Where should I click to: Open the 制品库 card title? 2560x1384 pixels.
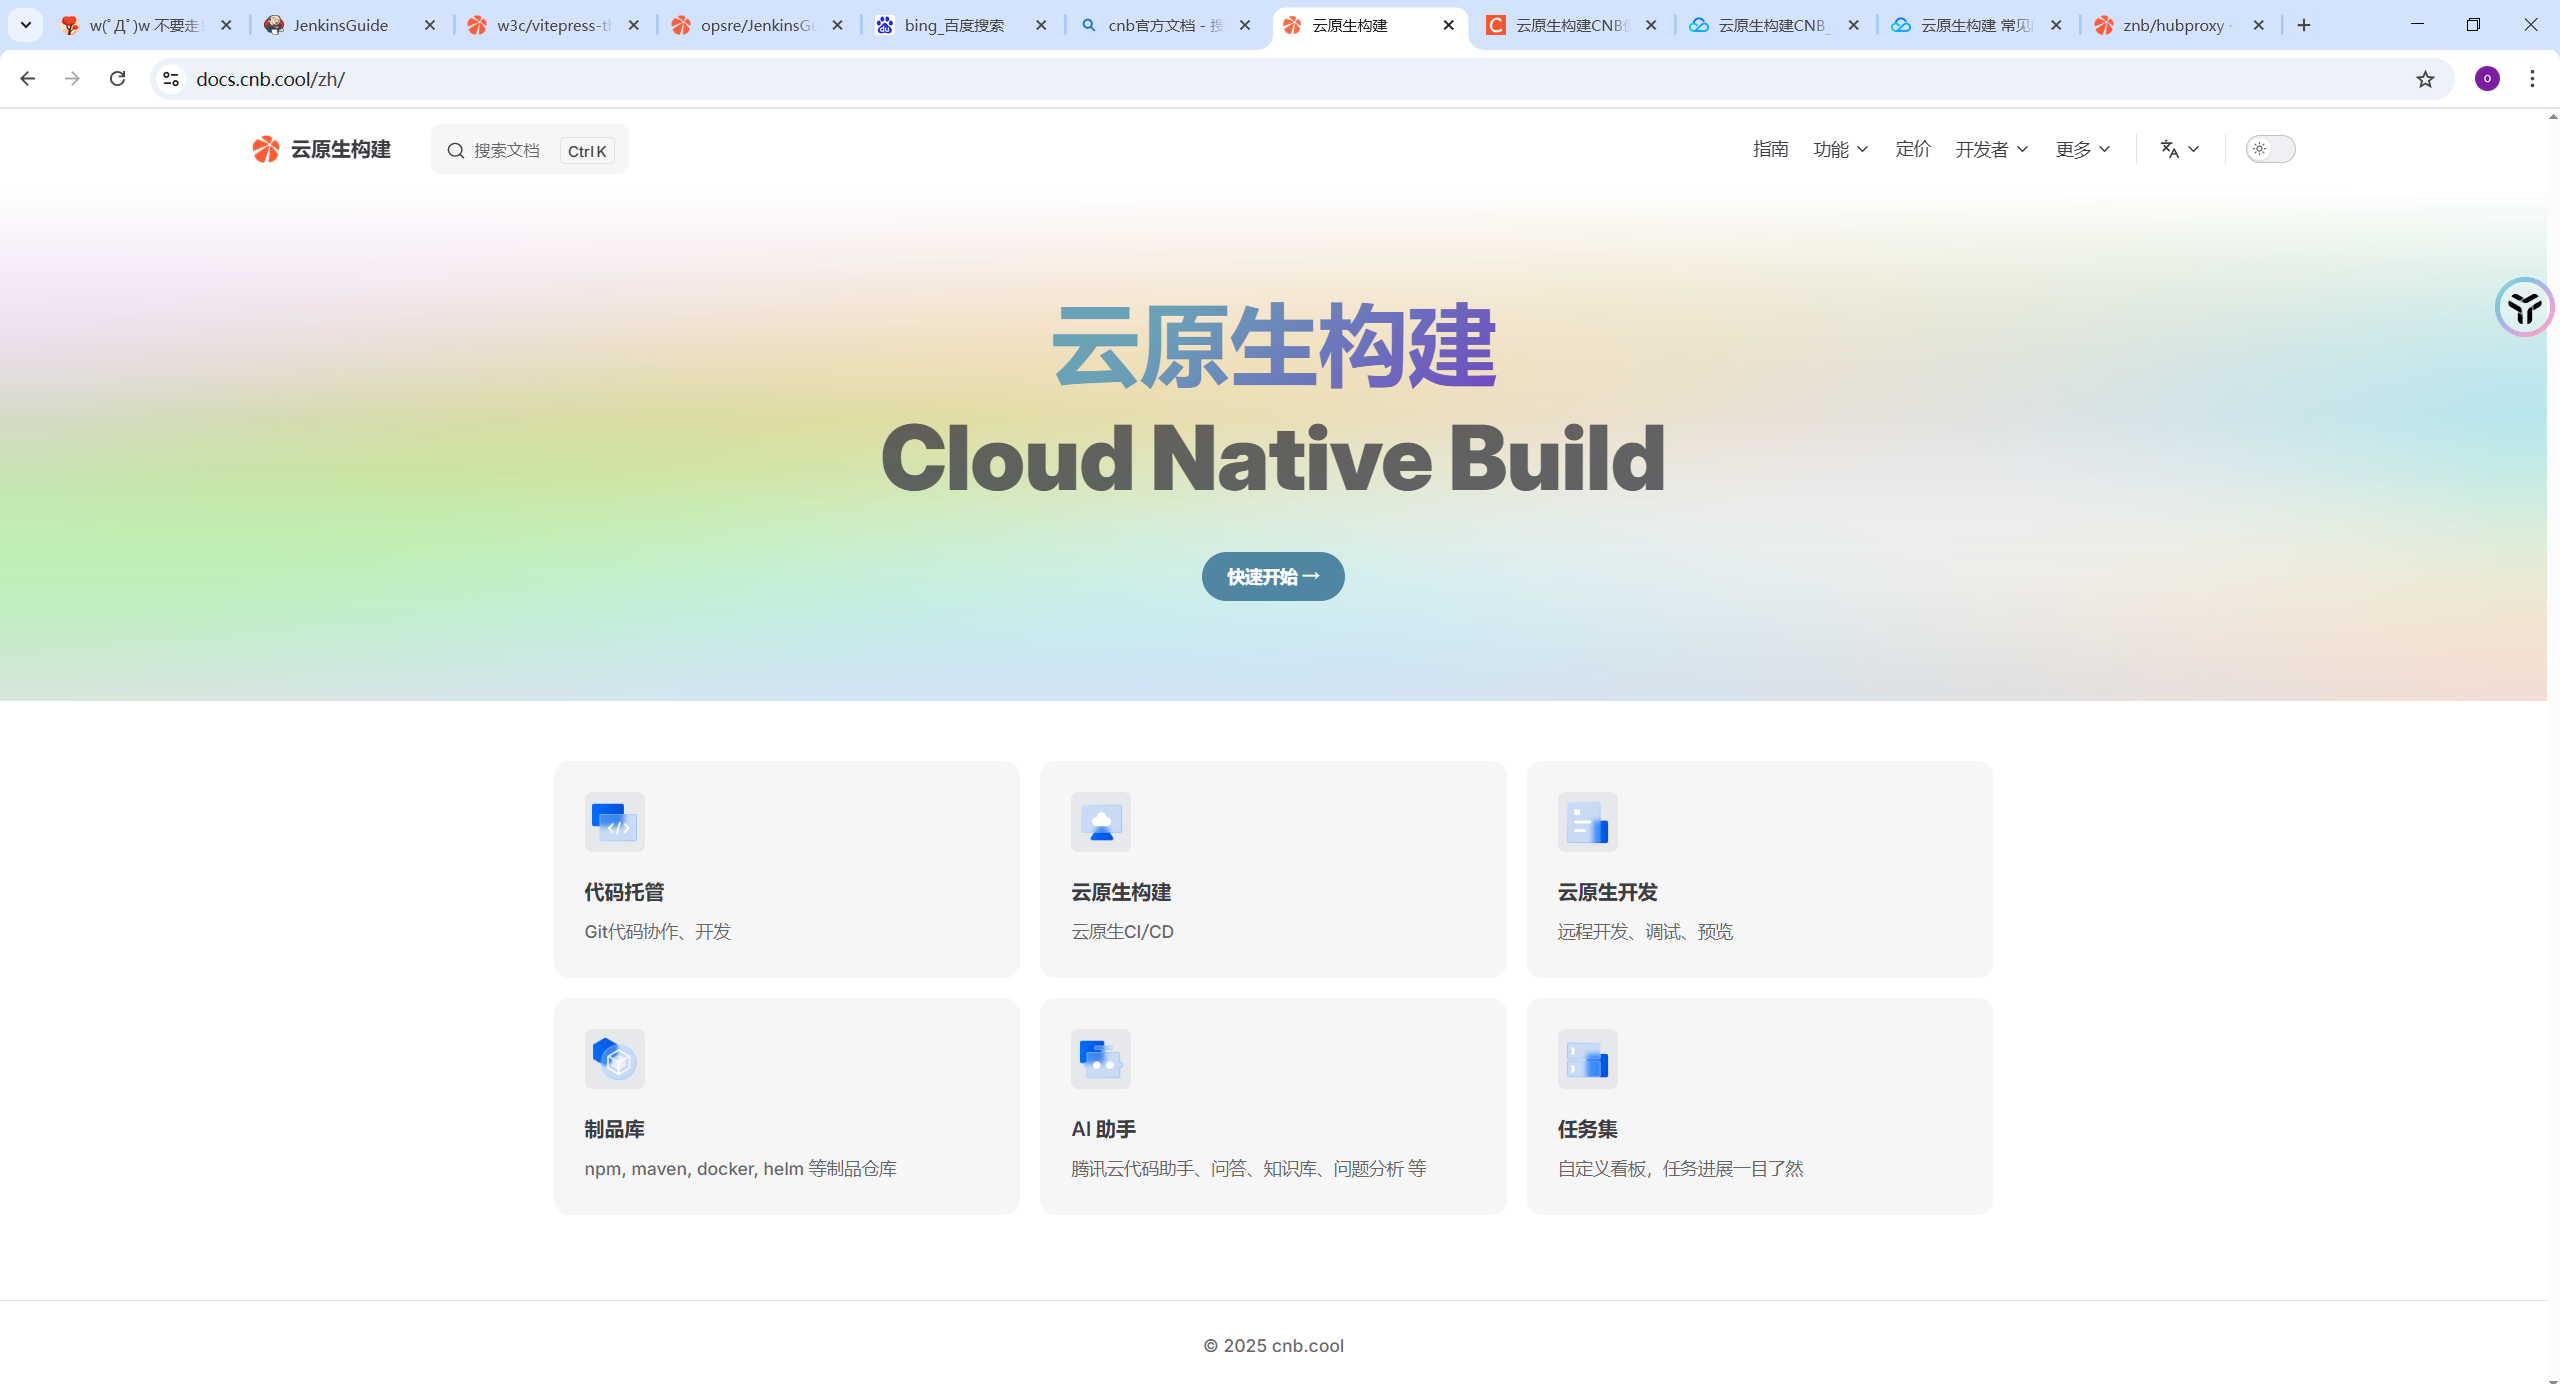pyautogui.click(x=614, y=1129)
